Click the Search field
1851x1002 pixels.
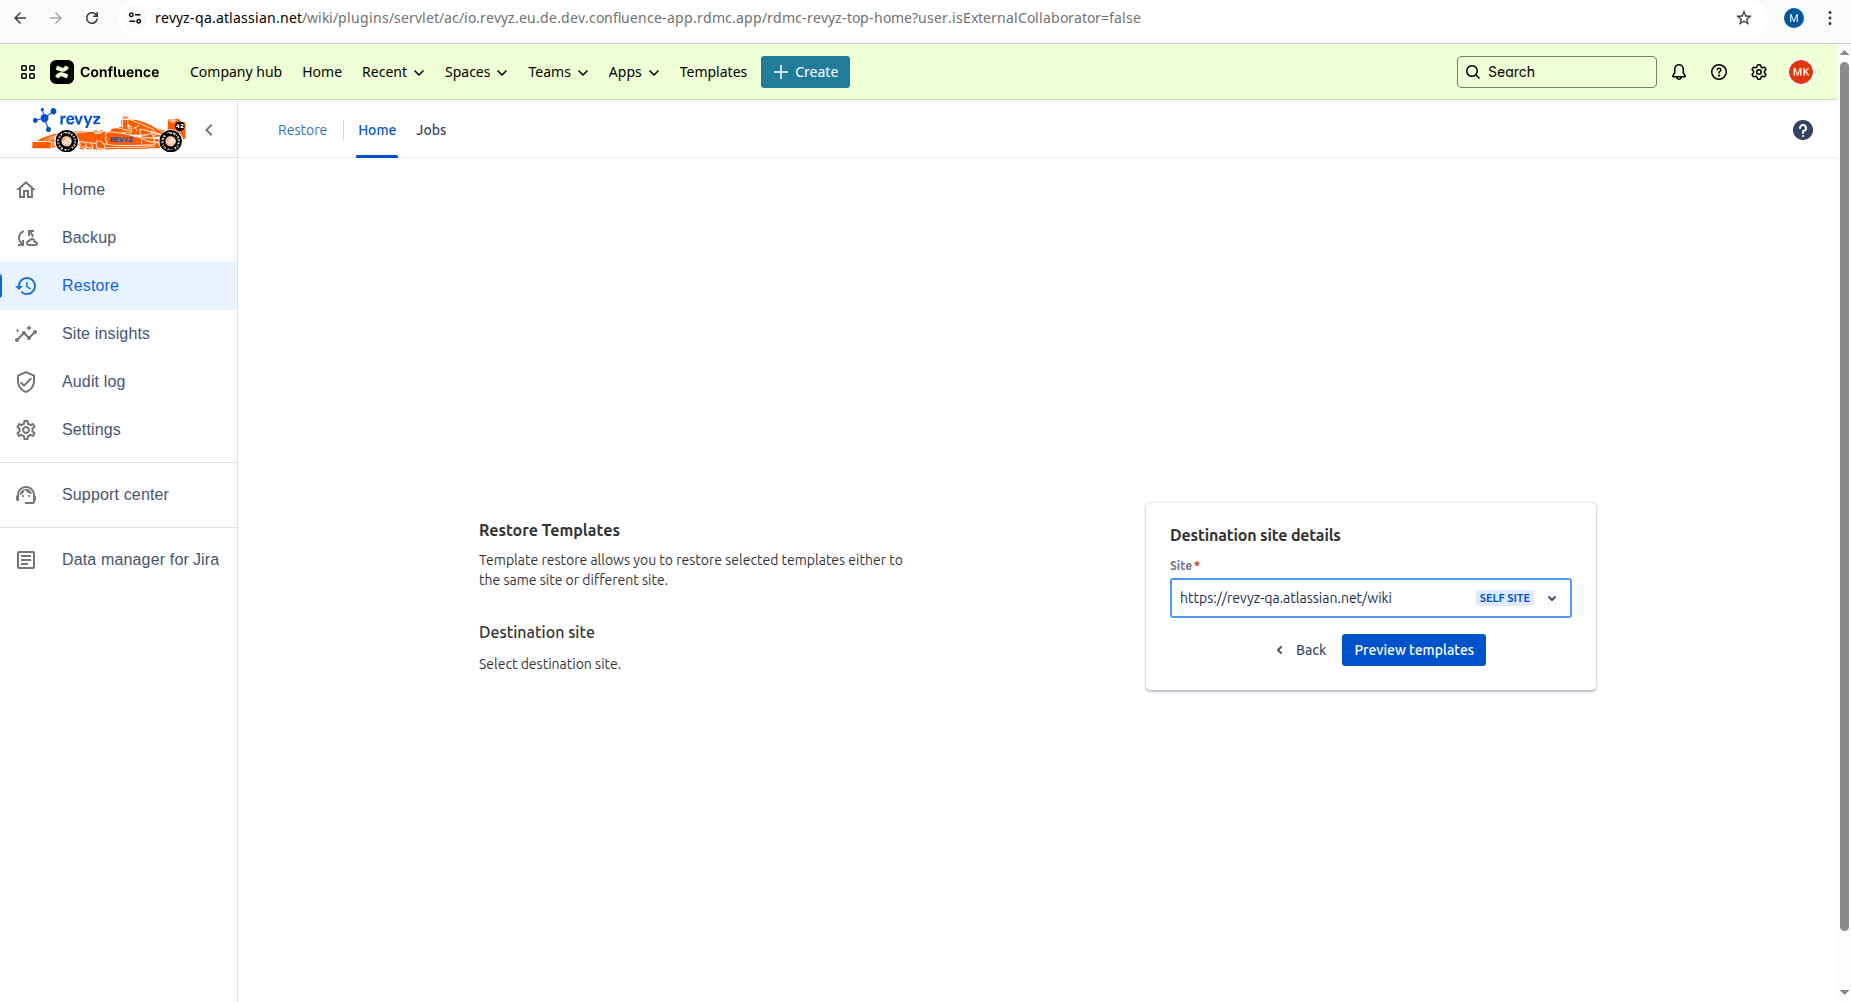tap(1556, 71)
